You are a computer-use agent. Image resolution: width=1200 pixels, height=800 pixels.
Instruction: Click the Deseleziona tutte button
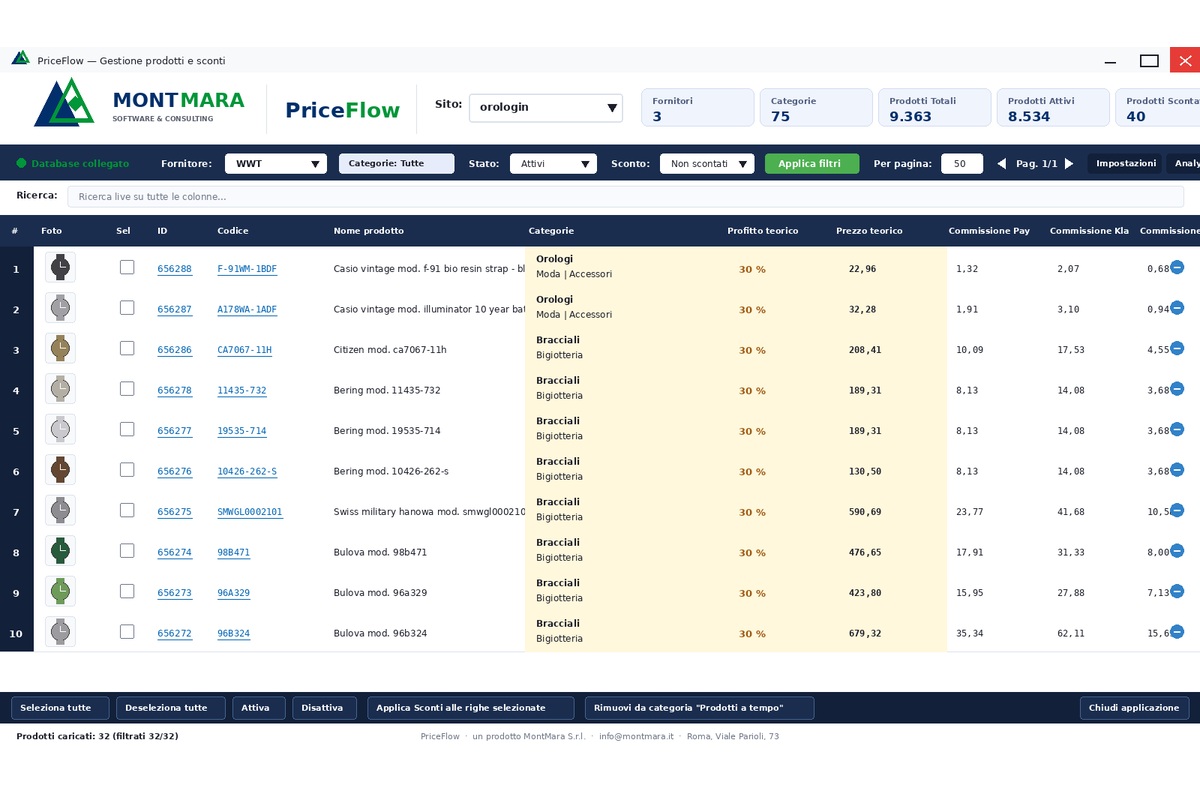tap(171, 708)
